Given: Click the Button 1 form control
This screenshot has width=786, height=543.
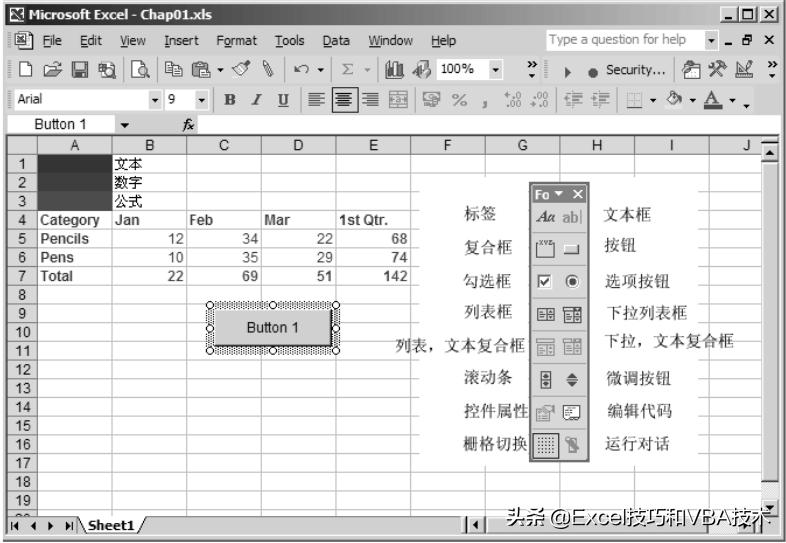Looking at the screenshot, I should [273, 328].
